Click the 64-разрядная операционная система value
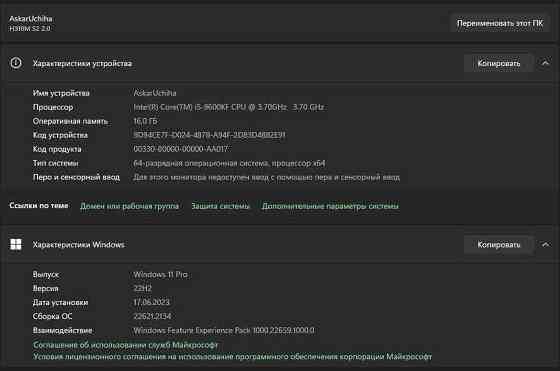 pos(229,163)
